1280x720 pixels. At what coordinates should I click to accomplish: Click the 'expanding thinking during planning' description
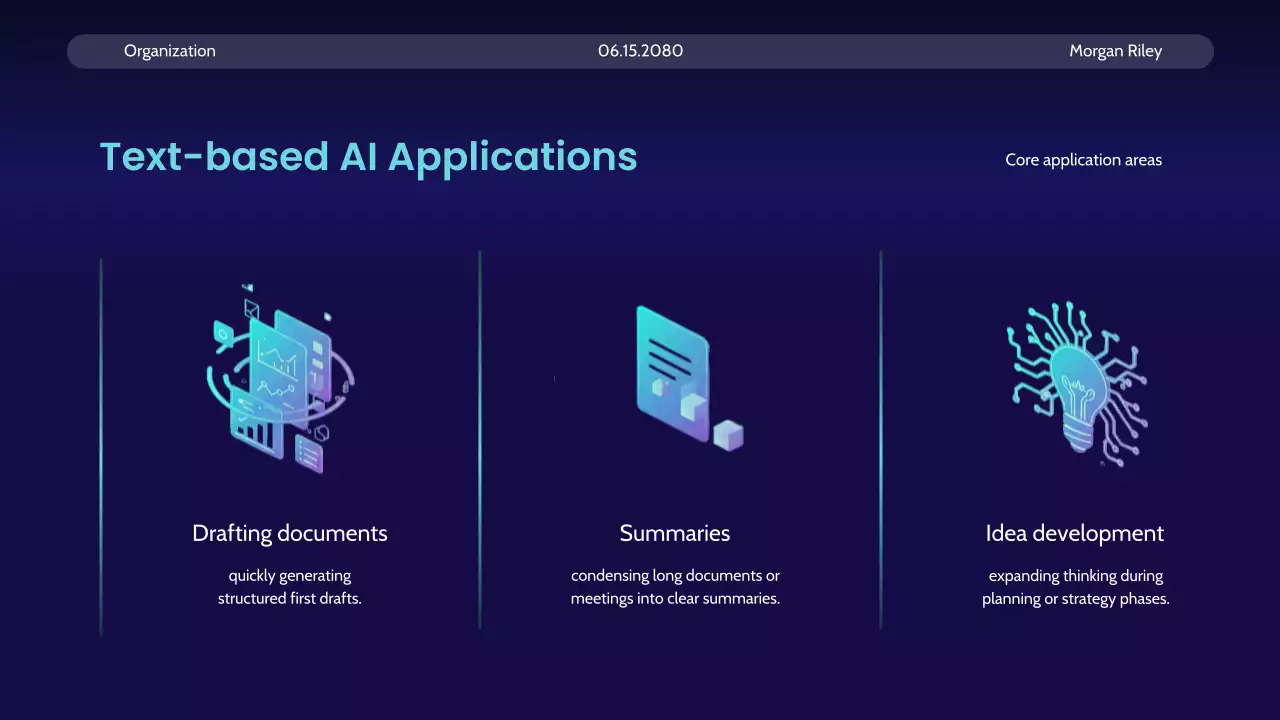coord(1075,587)
